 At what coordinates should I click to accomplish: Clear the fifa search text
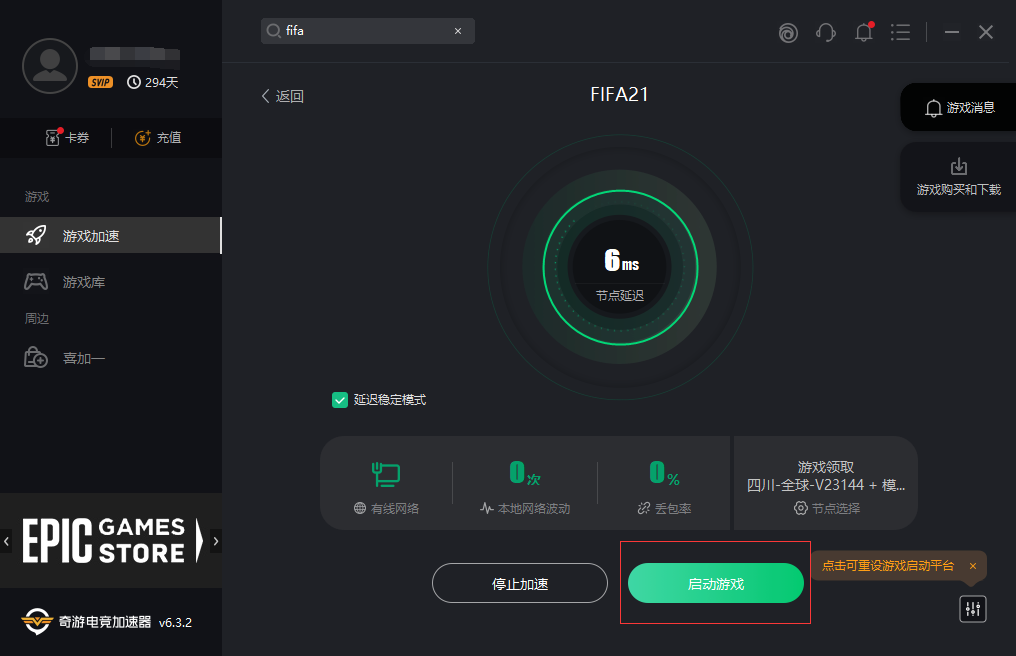point(458,31)
